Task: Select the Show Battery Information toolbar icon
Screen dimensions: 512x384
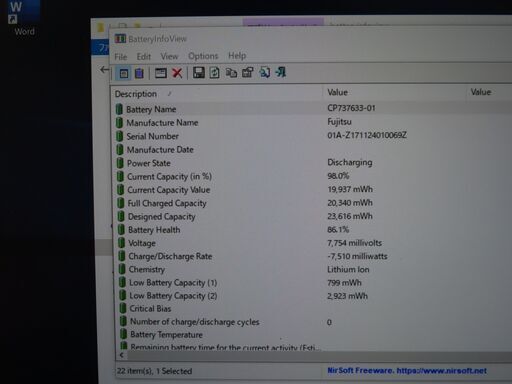Action: (x=124, y=73)
